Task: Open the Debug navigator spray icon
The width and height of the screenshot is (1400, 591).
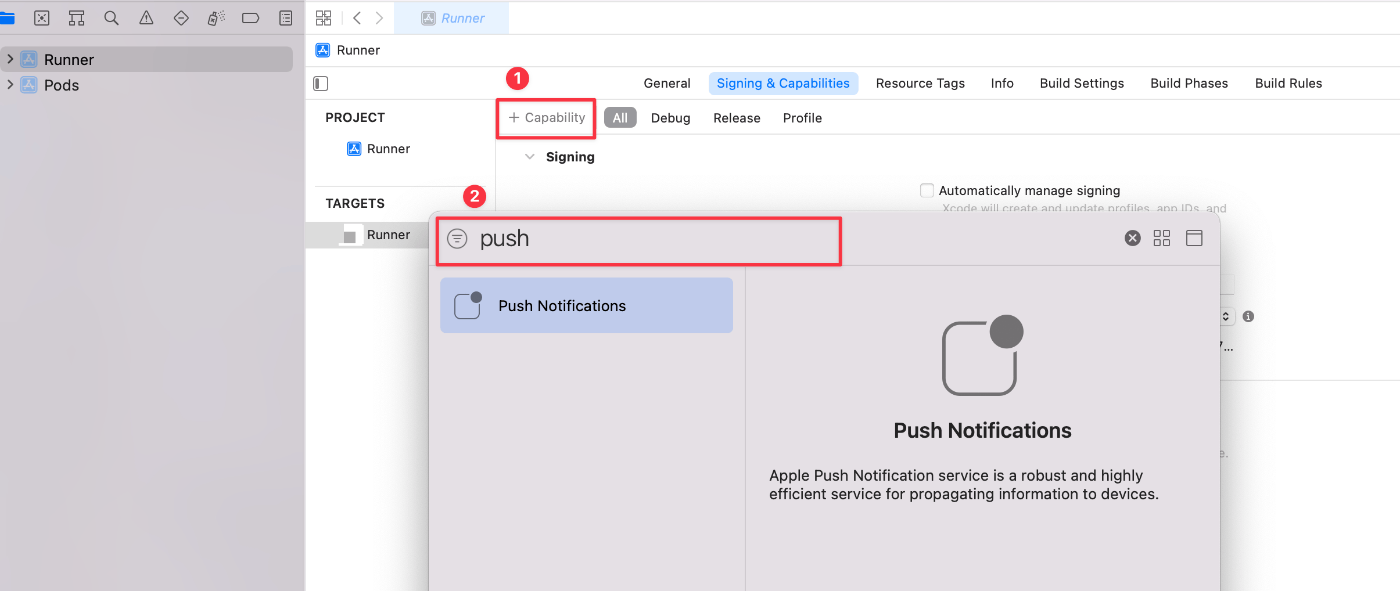Action: 216,18
